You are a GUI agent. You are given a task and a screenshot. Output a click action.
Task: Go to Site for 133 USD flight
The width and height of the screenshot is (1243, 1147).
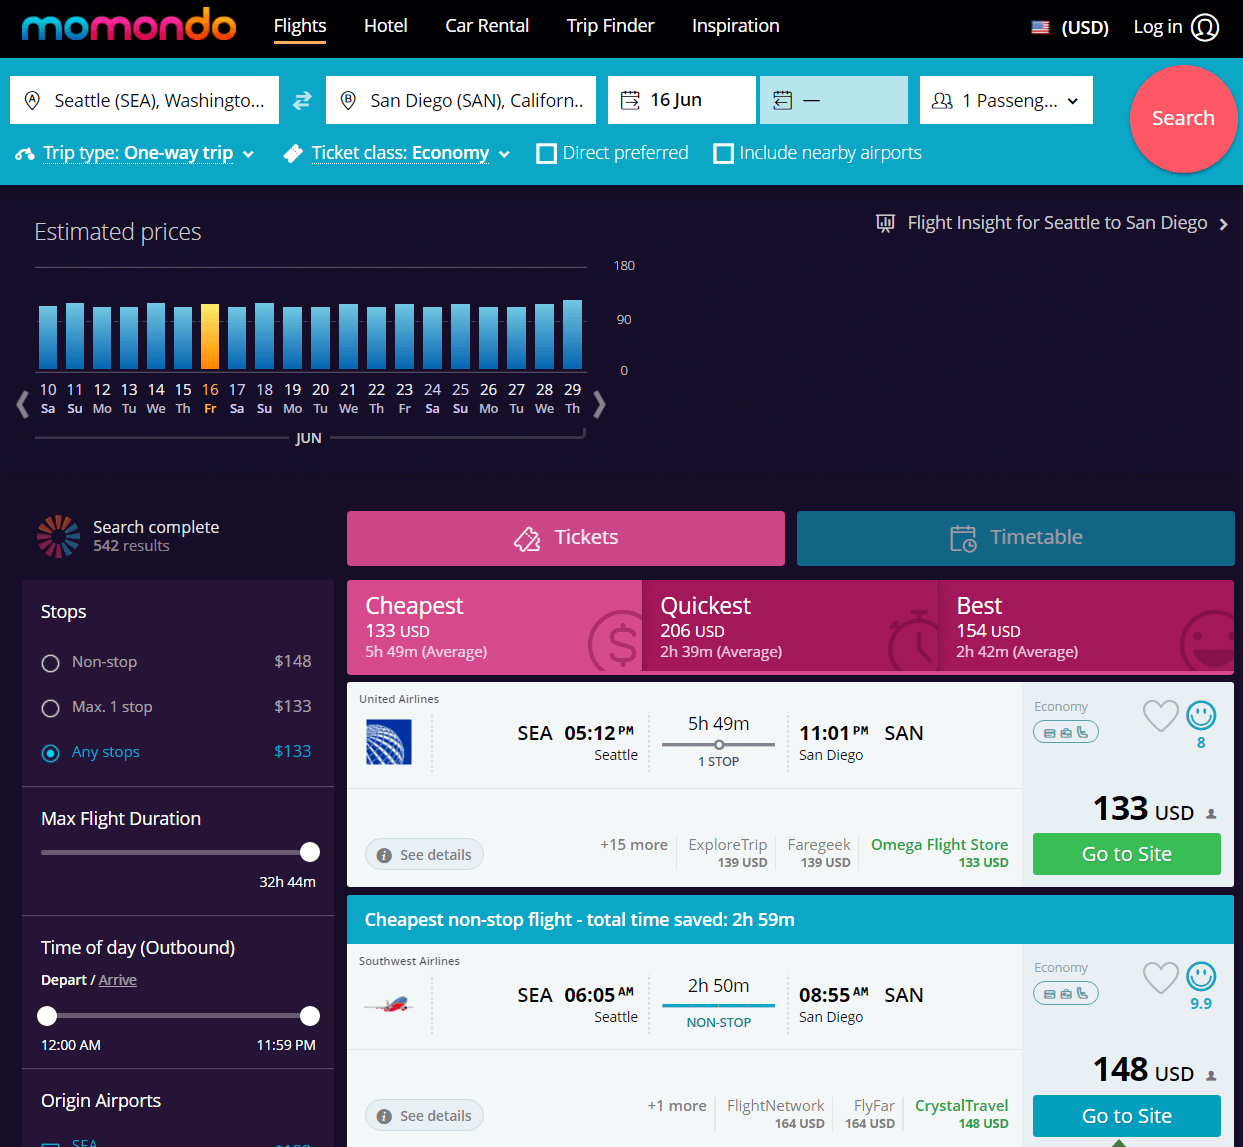[x=1126, y=854]
